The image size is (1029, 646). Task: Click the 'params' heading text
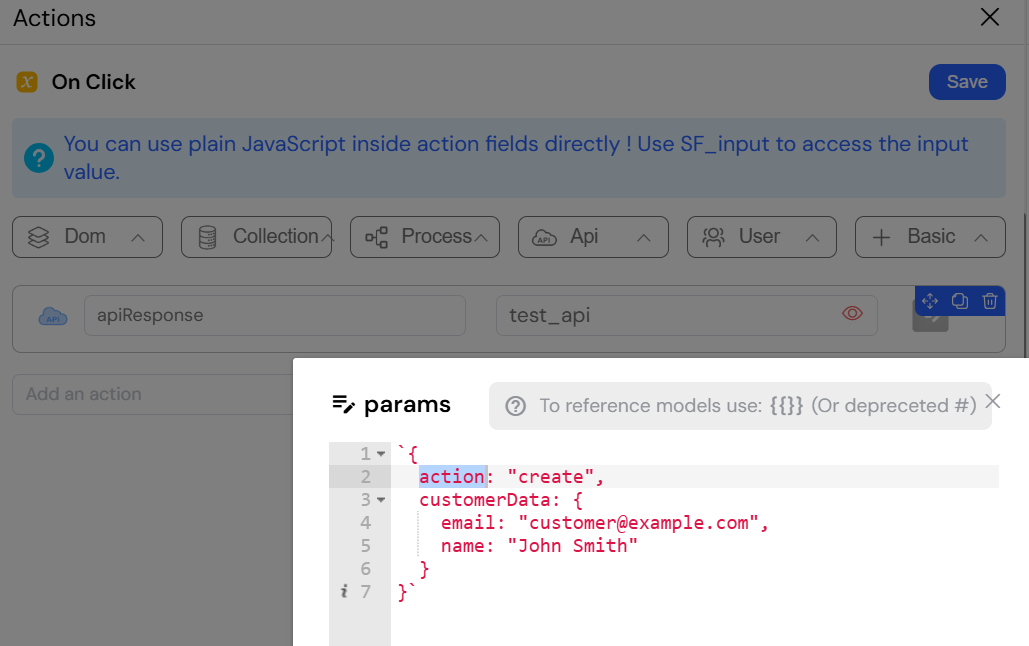click(407, 404)
